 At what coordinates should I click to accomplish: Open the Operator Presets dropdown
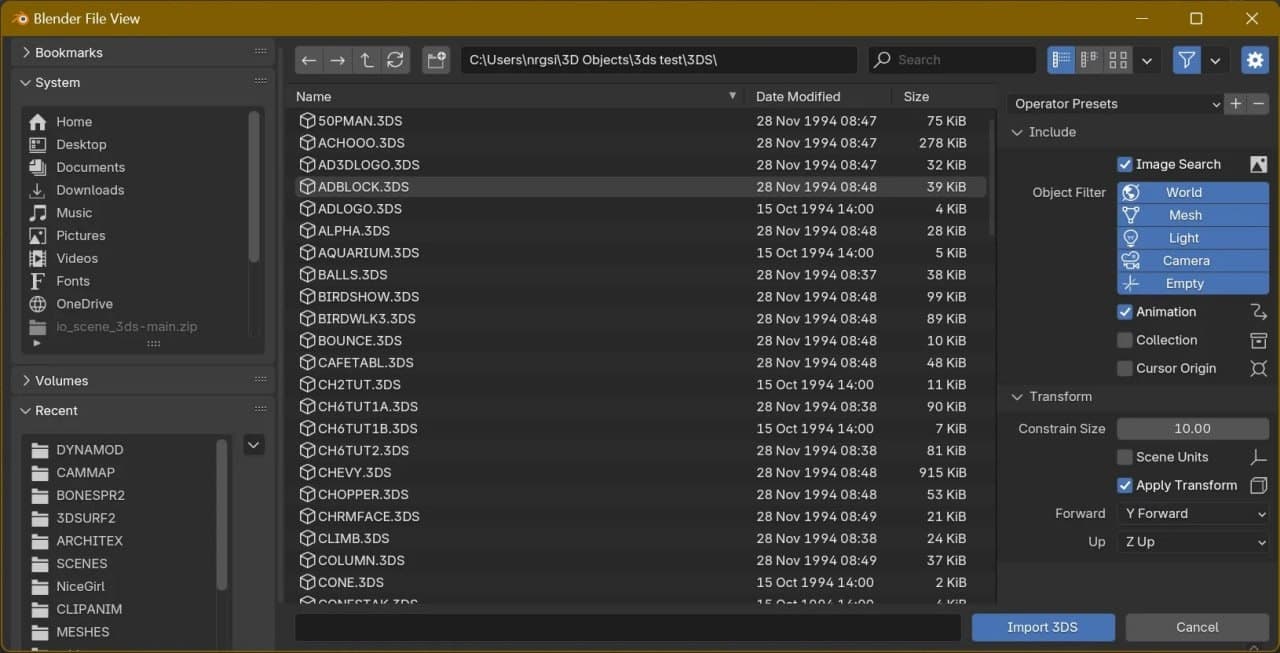(x=1116, y=104)
